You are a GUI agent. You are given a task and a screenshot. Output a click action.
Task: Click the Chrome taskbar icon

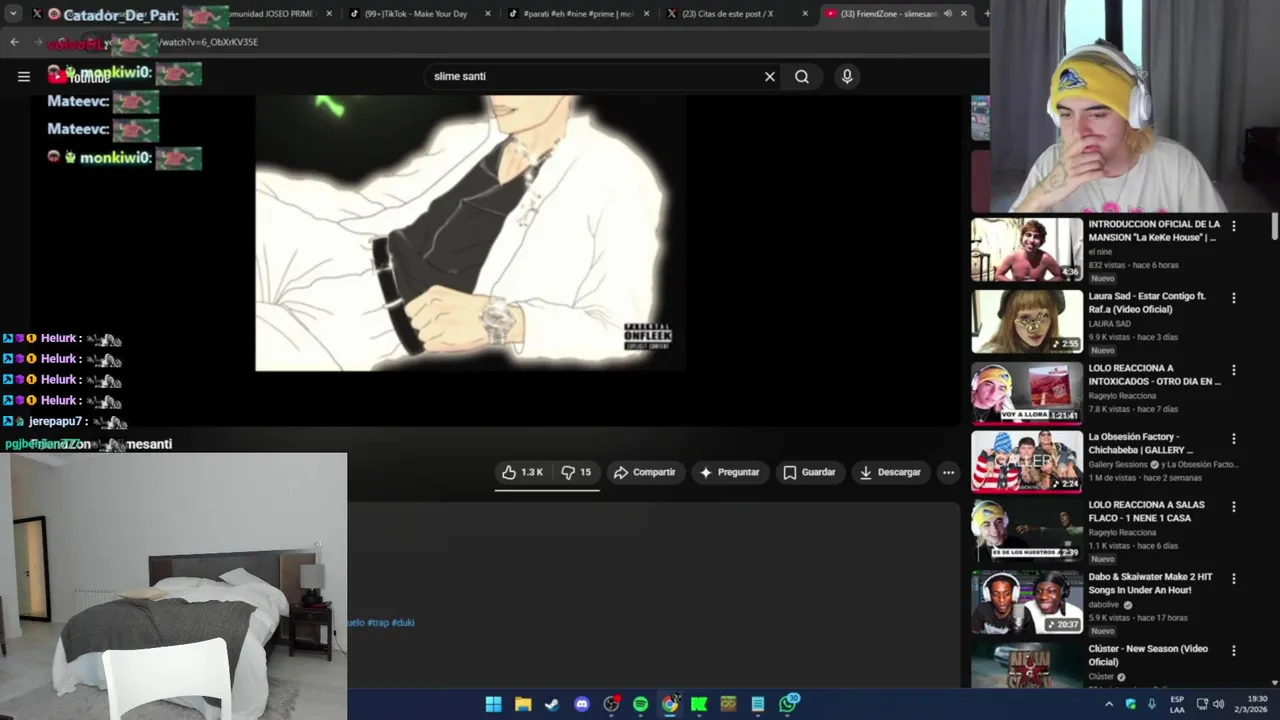click(670, 704)
